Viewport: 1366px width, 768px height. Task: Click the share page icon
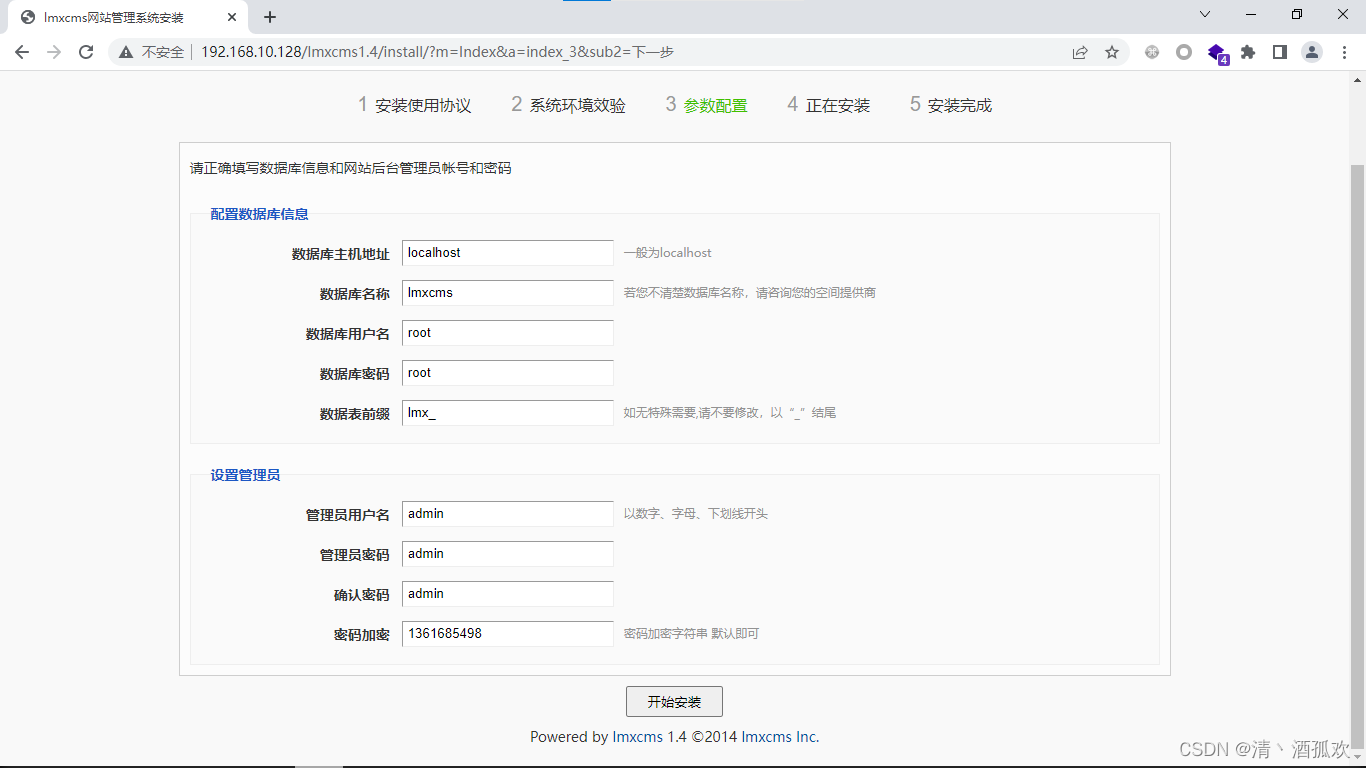tap(1080, 52)
